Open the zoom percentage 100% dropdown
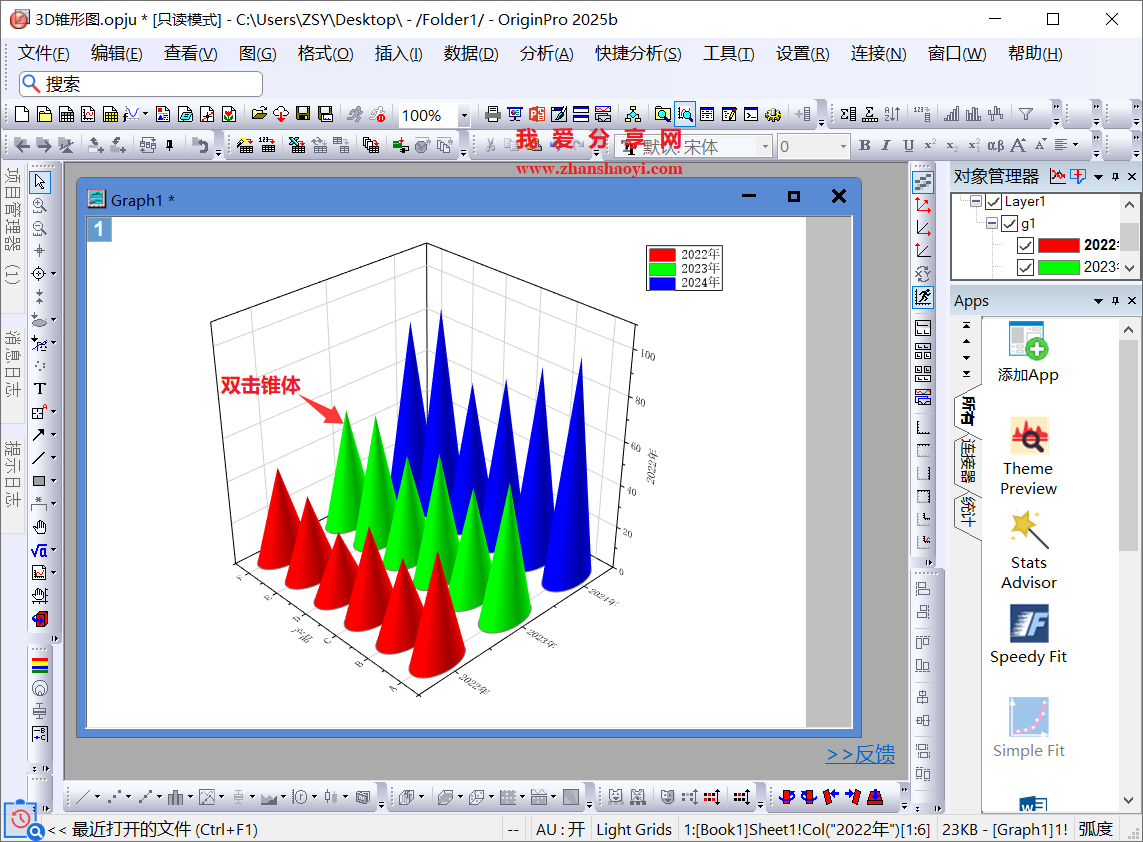The height and width of the screenshot is (842, 1143). pyautogui.click(x=463, y=116)
